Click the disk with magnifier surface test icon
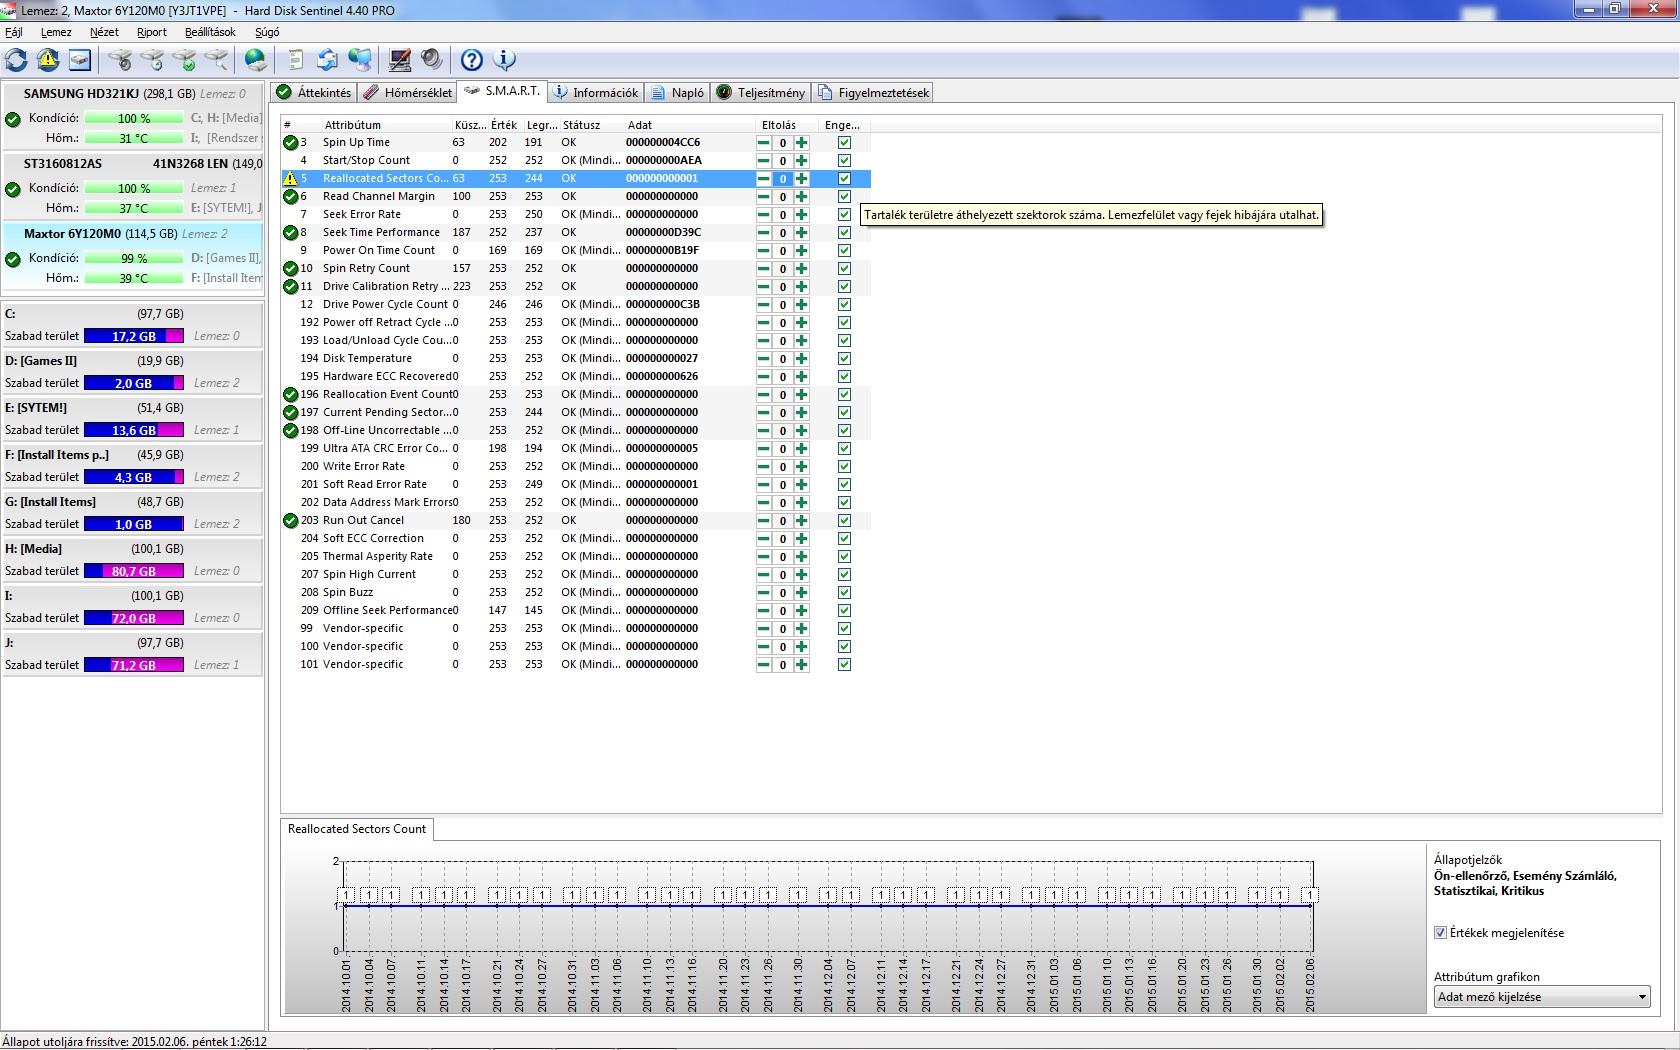The width and height of the screenshot is (1680, 1050). click(216, 60)
